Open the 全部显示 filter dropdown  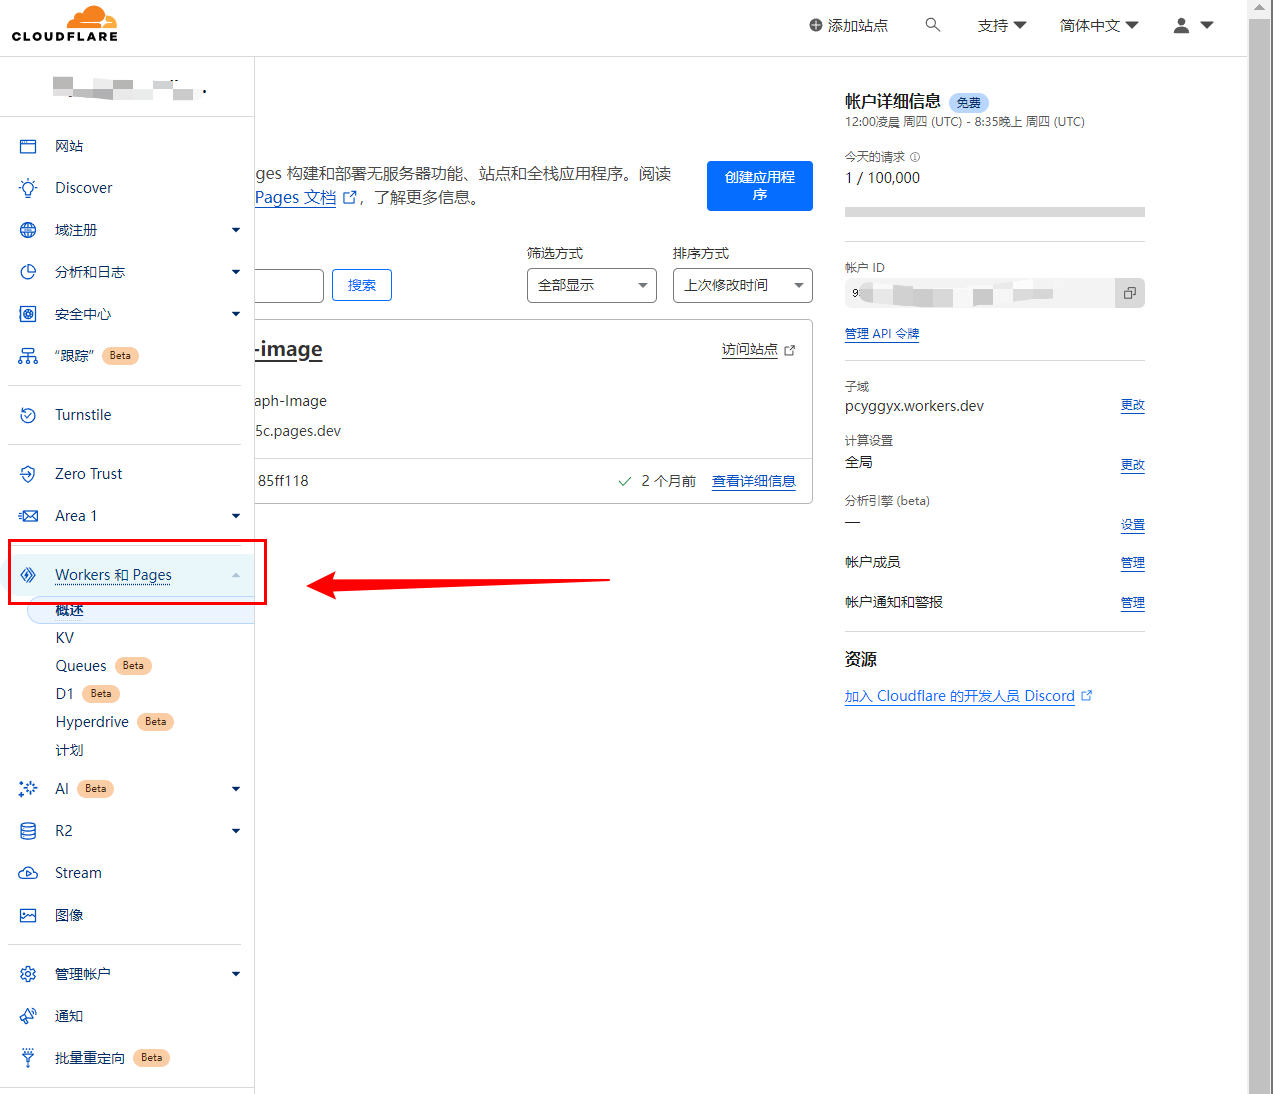[x=591, y=286]
